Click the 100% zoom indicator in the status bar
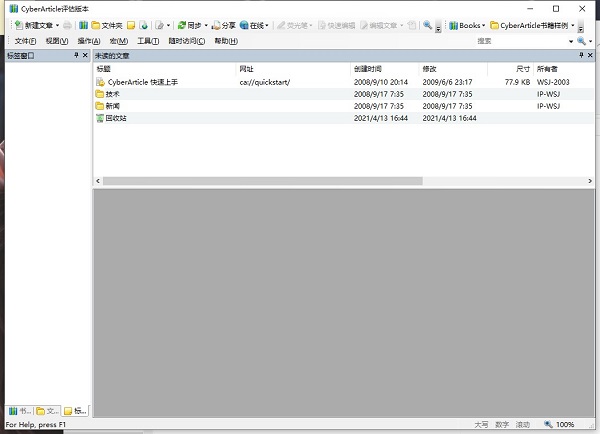600x434 pixels. (x=565, y=424)
